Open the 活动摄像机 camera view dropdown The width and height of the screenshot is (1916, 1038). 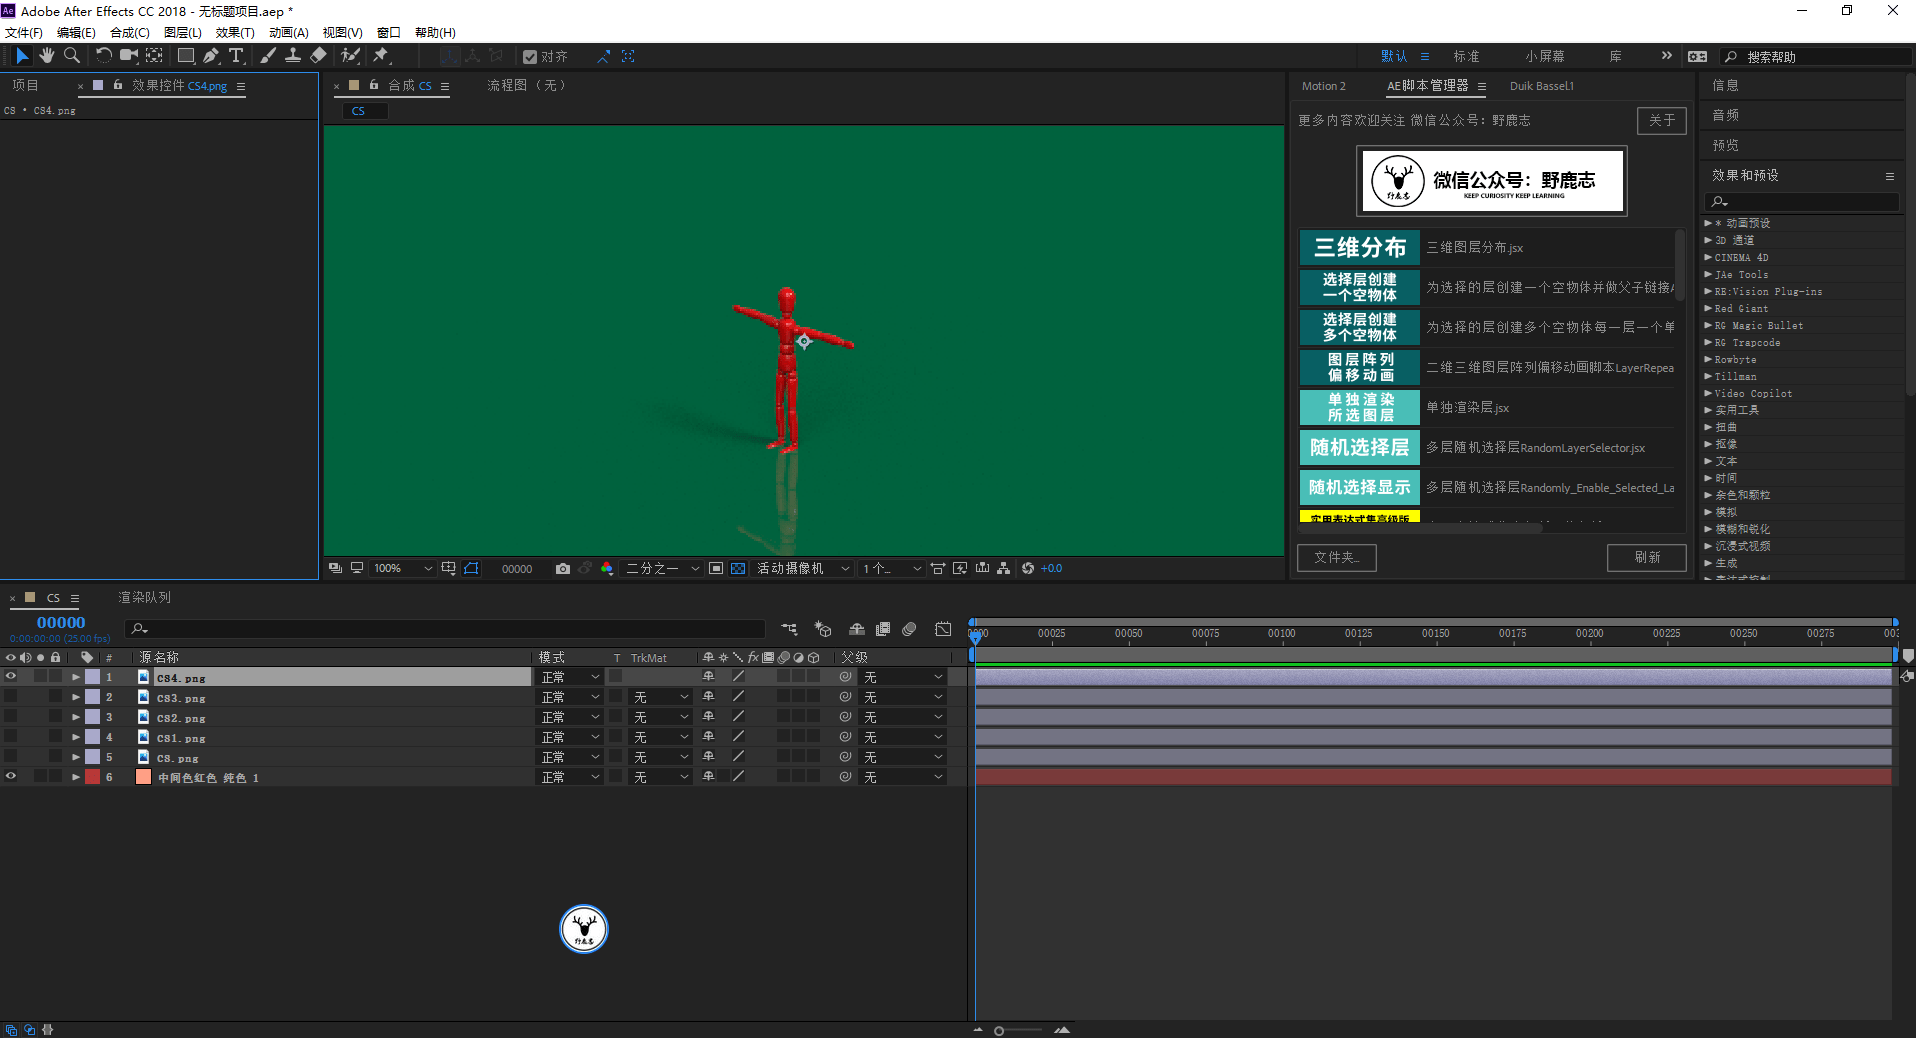pos(802,569)
